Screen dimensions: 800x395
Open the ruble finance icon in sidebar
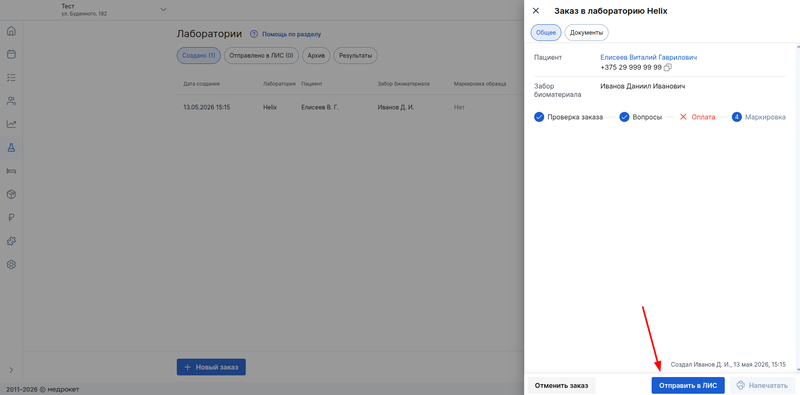pyautogui.click(x=11, y=218)
